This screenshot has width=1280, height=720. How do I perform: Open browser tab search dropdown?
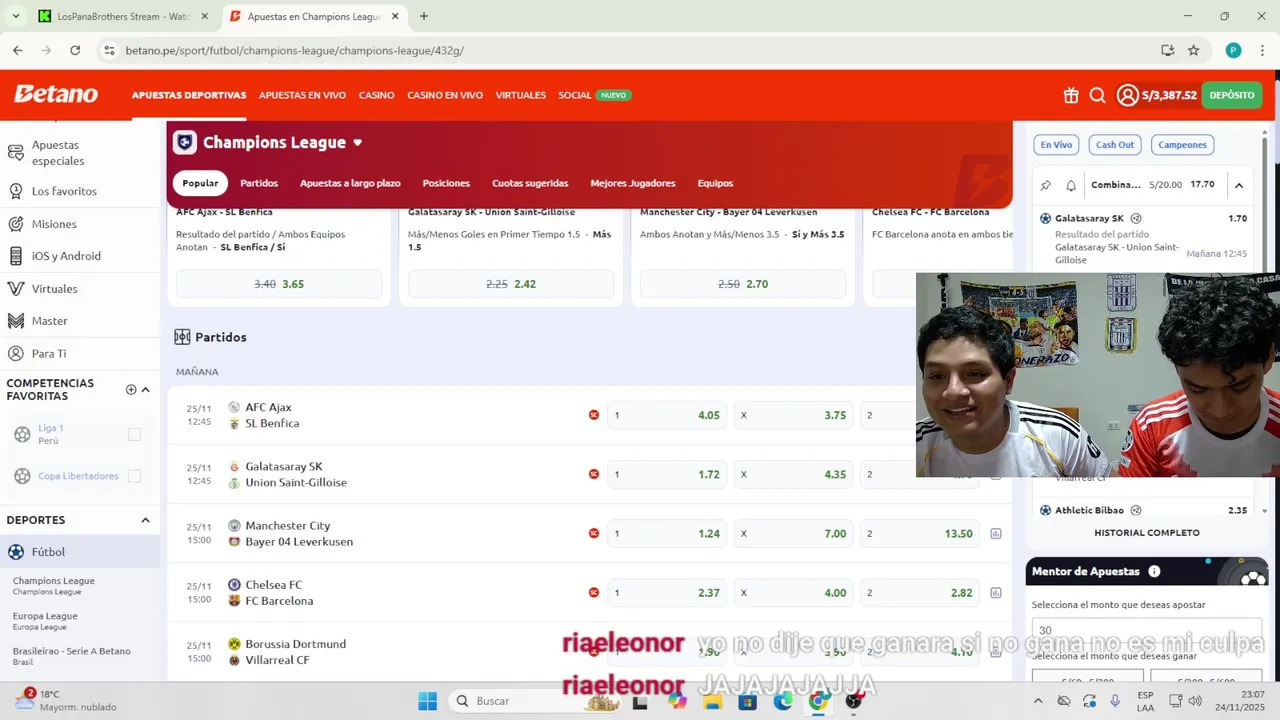coord(15,16)
